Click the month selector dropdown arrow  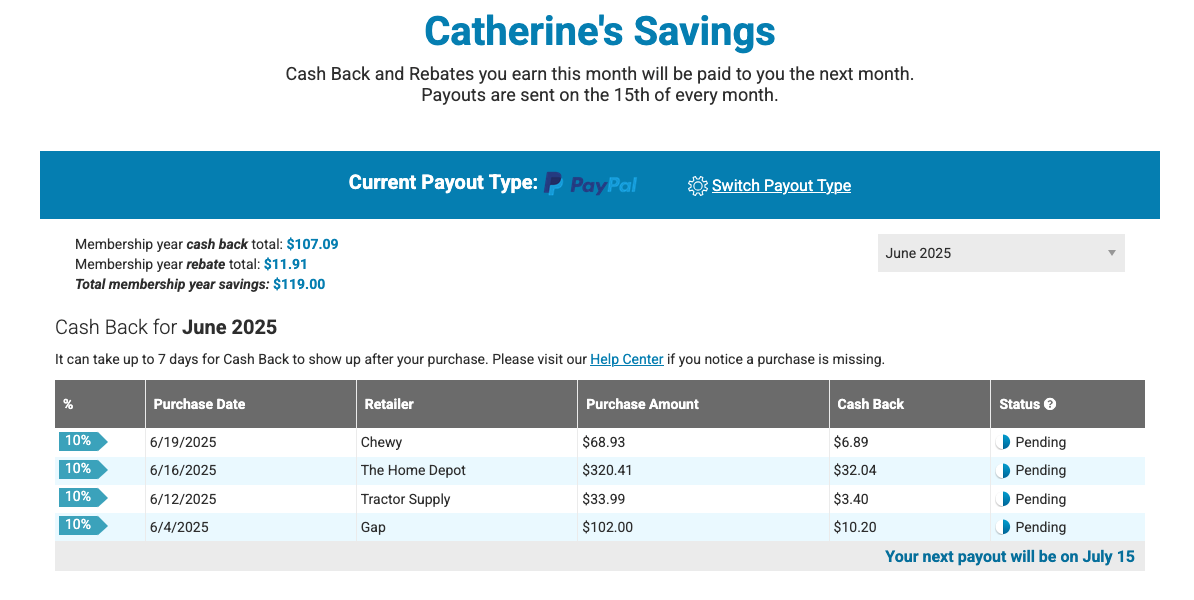[1111, 253]
